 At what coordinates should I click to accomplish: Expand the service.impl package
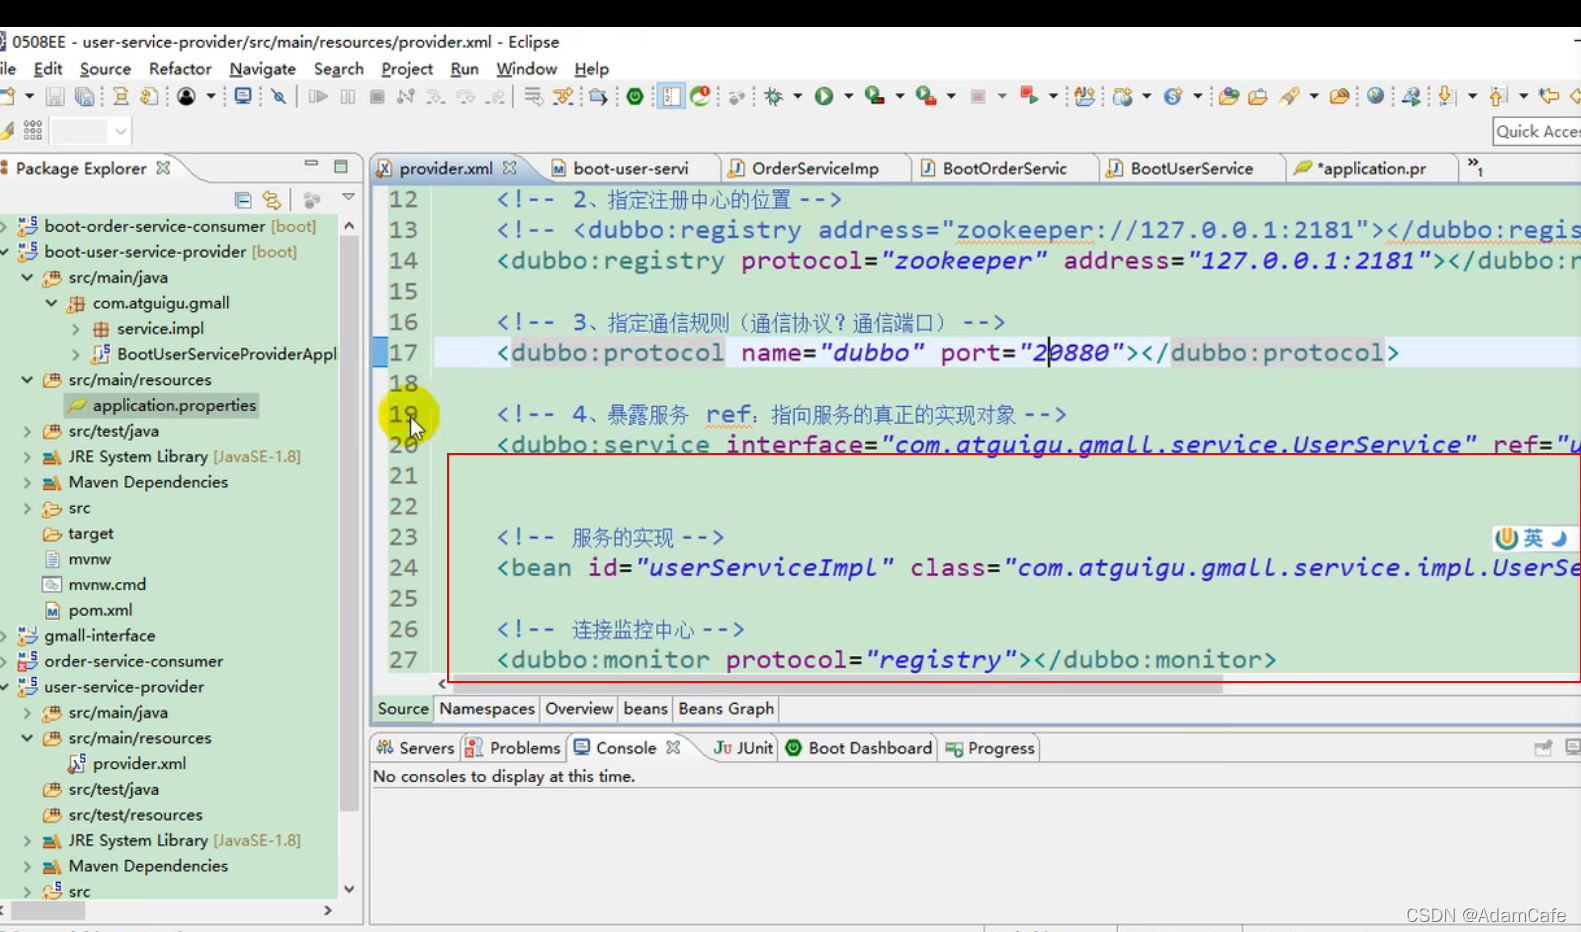tap(76, 328)
